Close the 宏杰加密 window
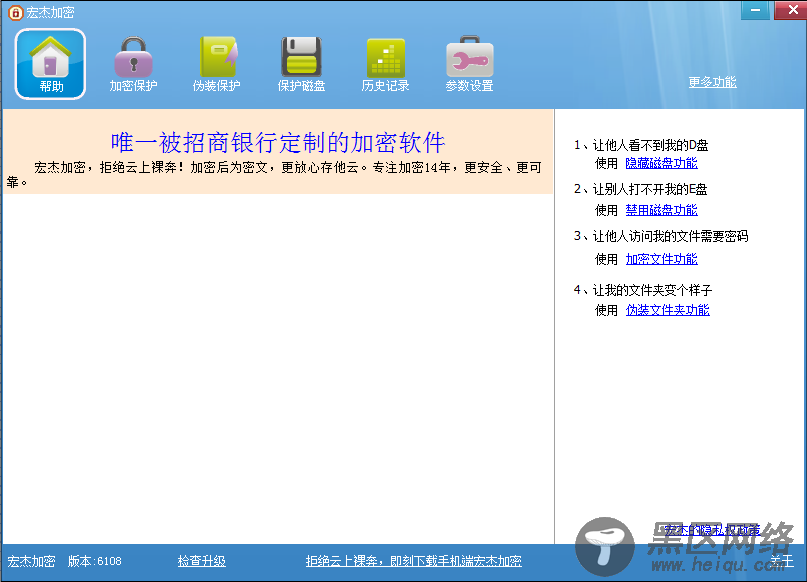 coord(790,10)
